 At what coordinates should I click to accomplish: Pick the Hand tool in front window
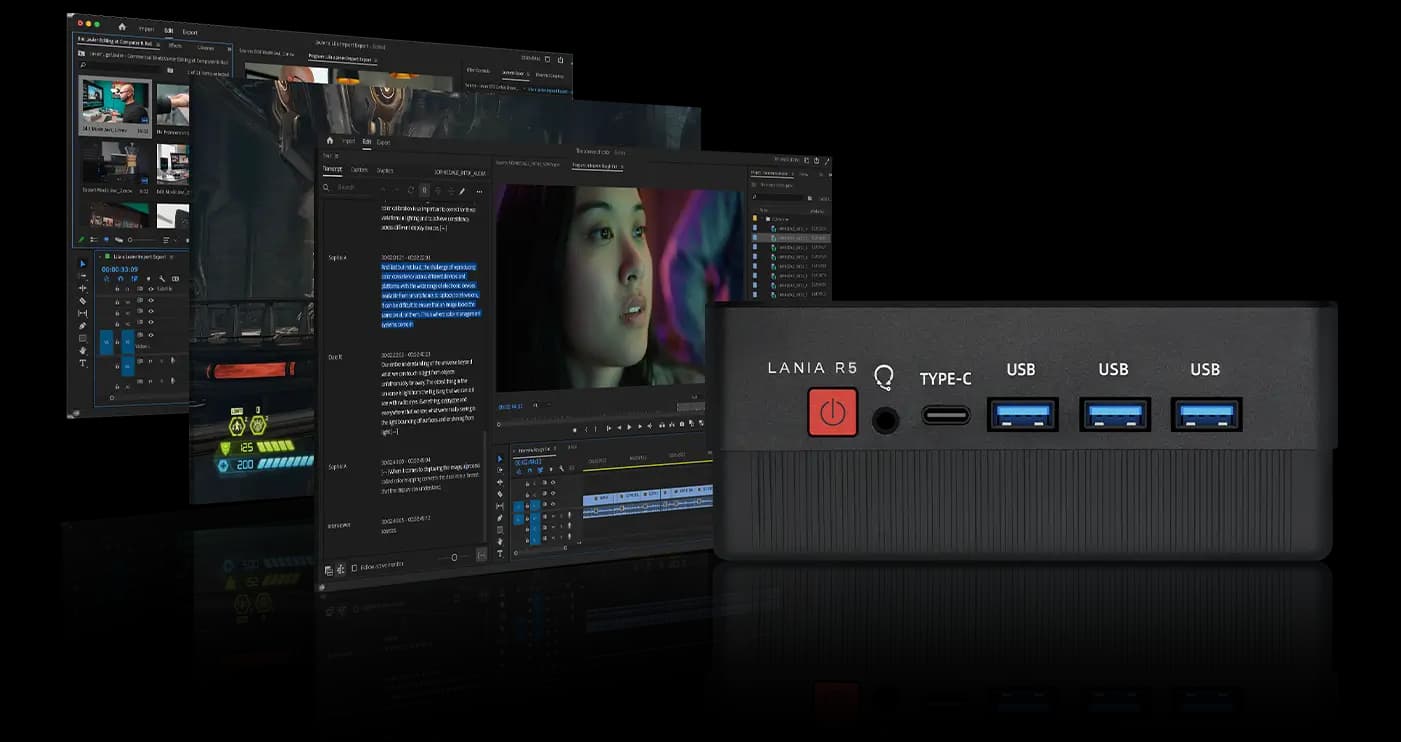coord(501,541)
